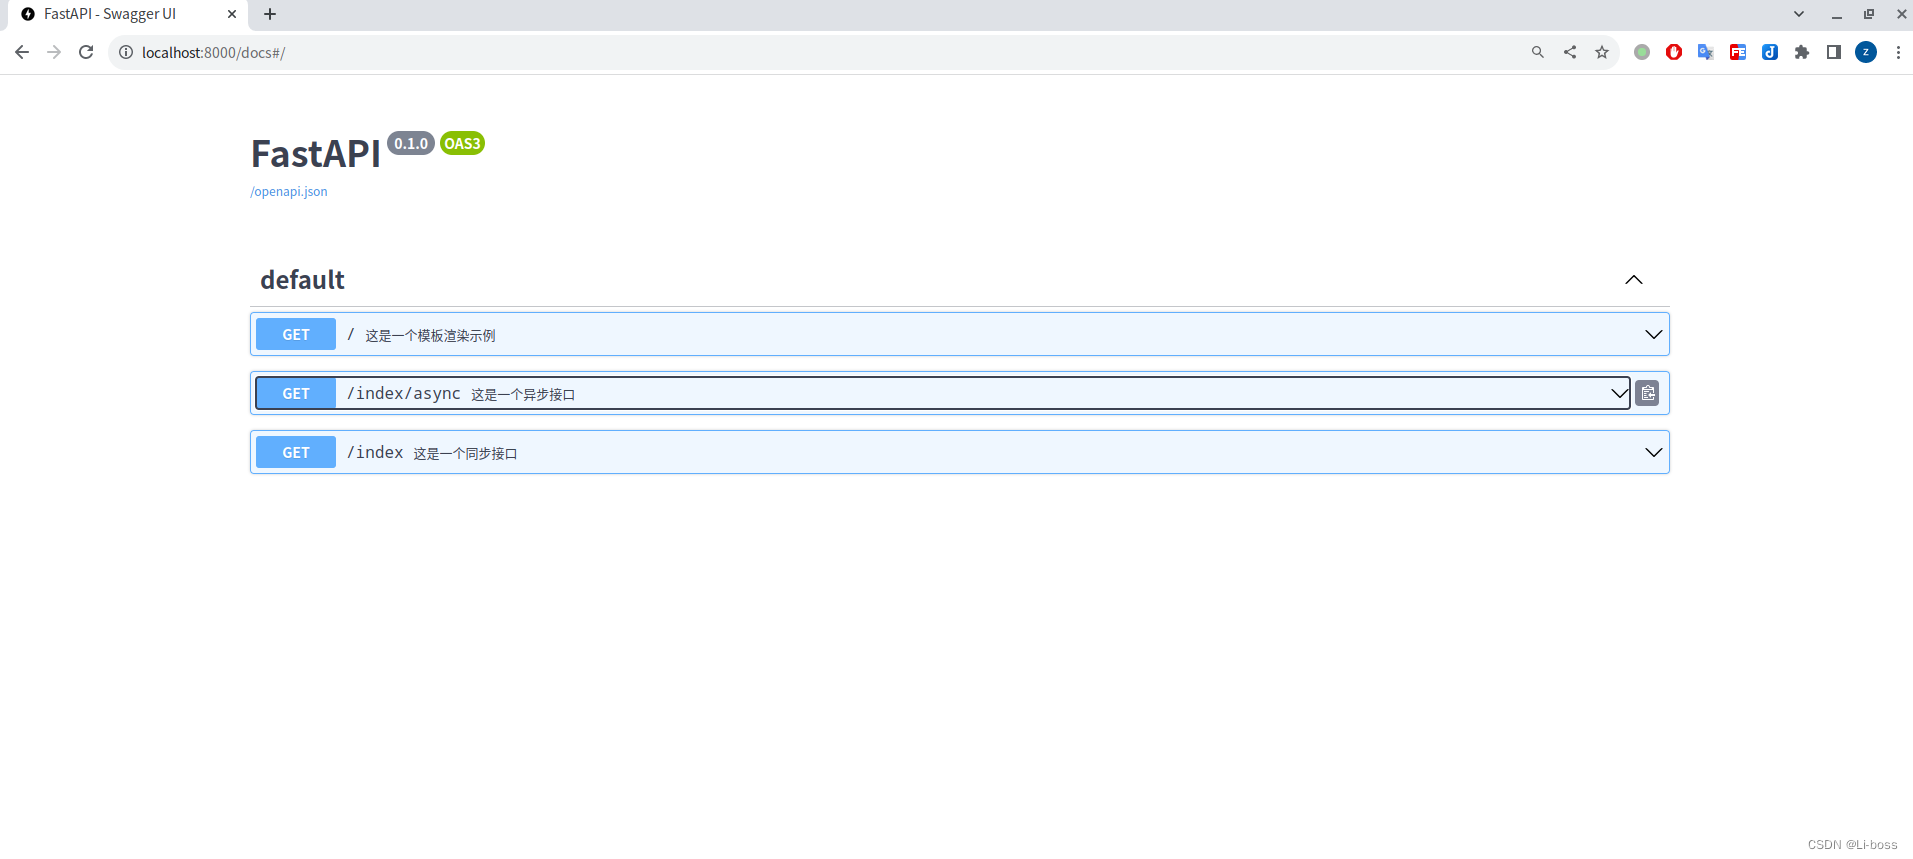Image resolution: width=1913 pixels, height=859 pixels.
Task: Click the OAS3 badge
Action: (x=463, y=143)
